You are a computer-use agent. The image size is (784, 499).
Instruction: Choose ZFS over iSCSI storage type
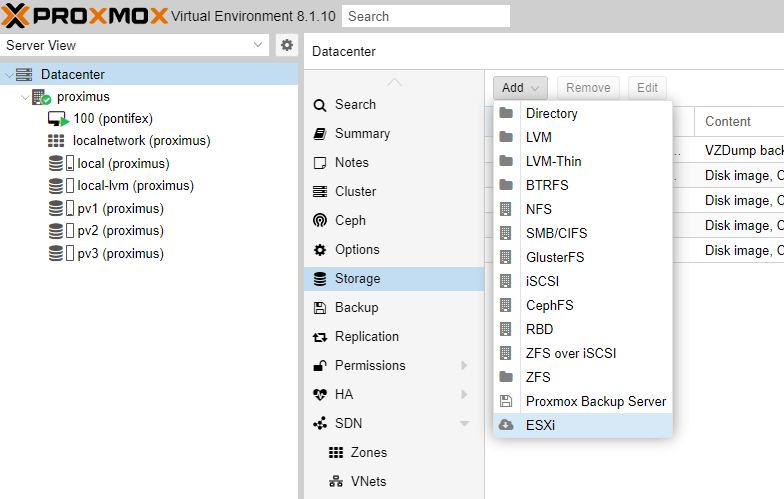click(x=582, y=354)
